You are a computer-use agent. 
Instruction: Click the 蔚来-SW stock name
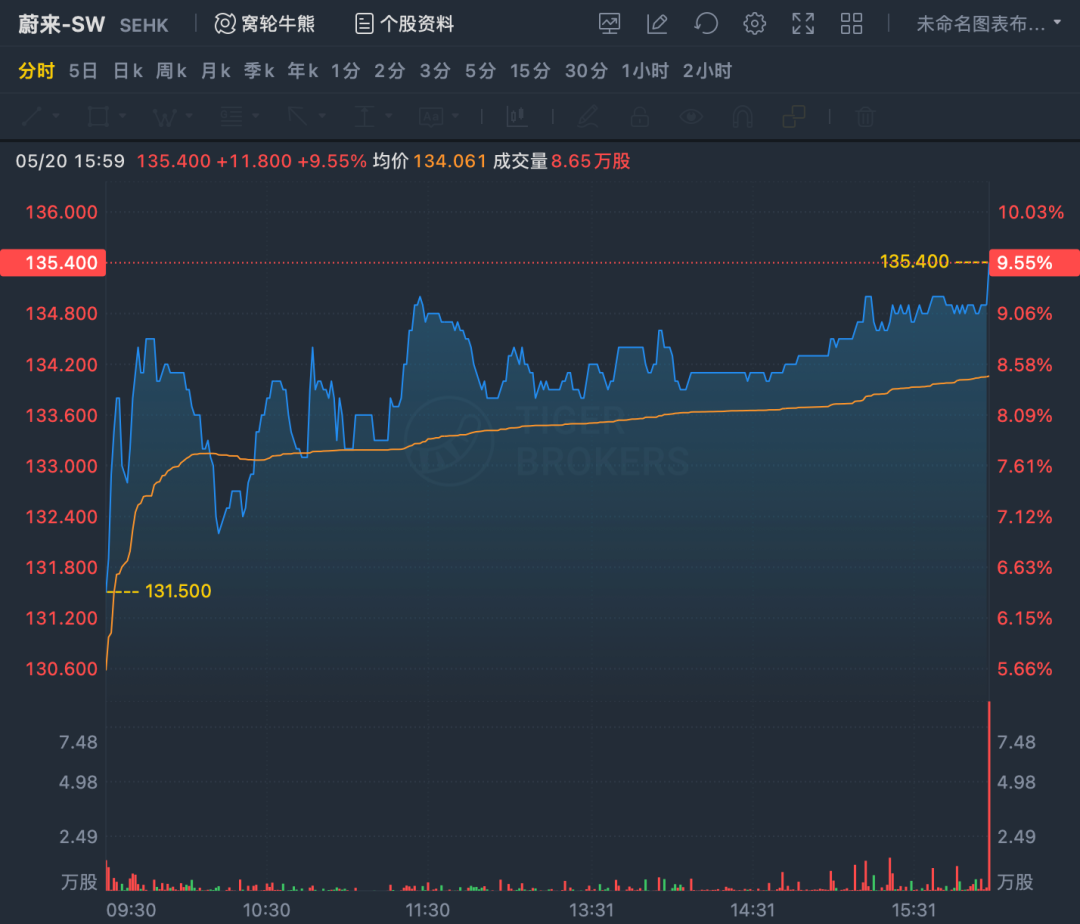(61, 24)
